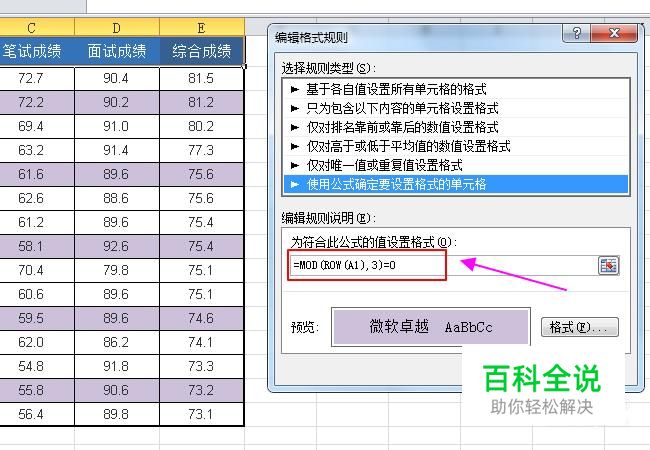Click the purple 微软卓越 AaBbCc preview swatch

click(431, 327)
